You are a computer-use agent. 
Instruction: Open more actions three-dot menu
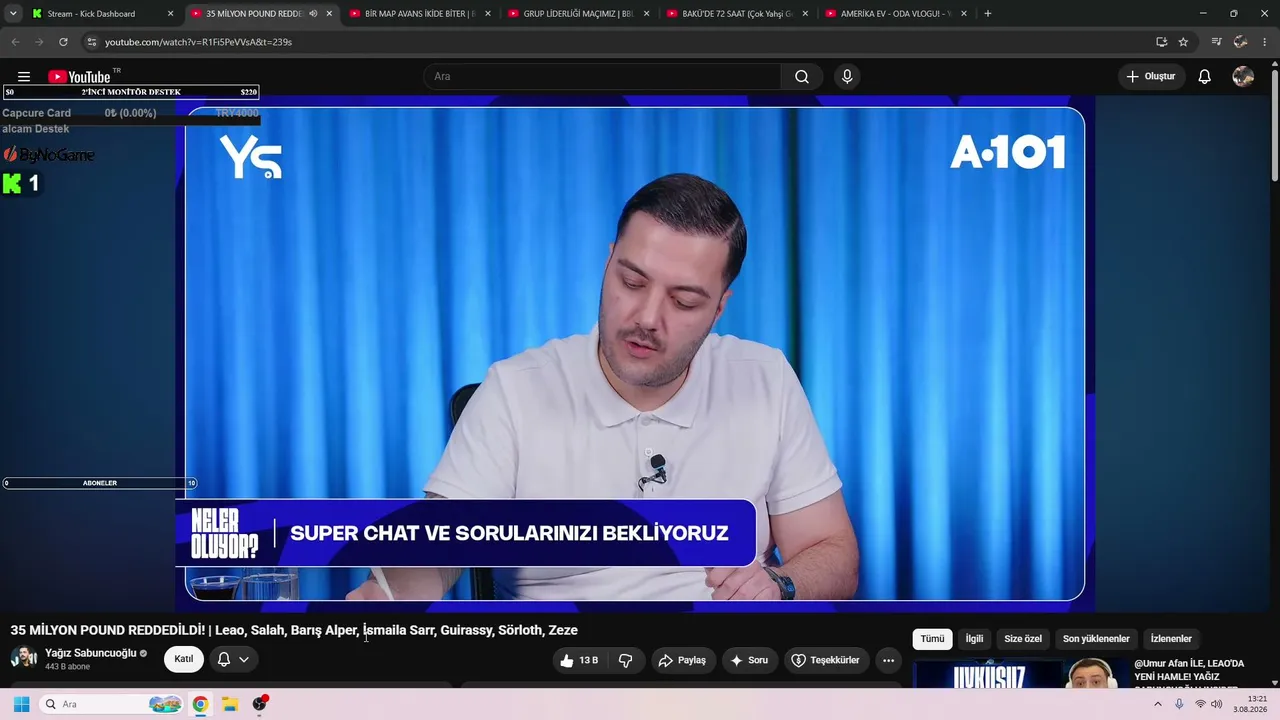pos(888,660)
